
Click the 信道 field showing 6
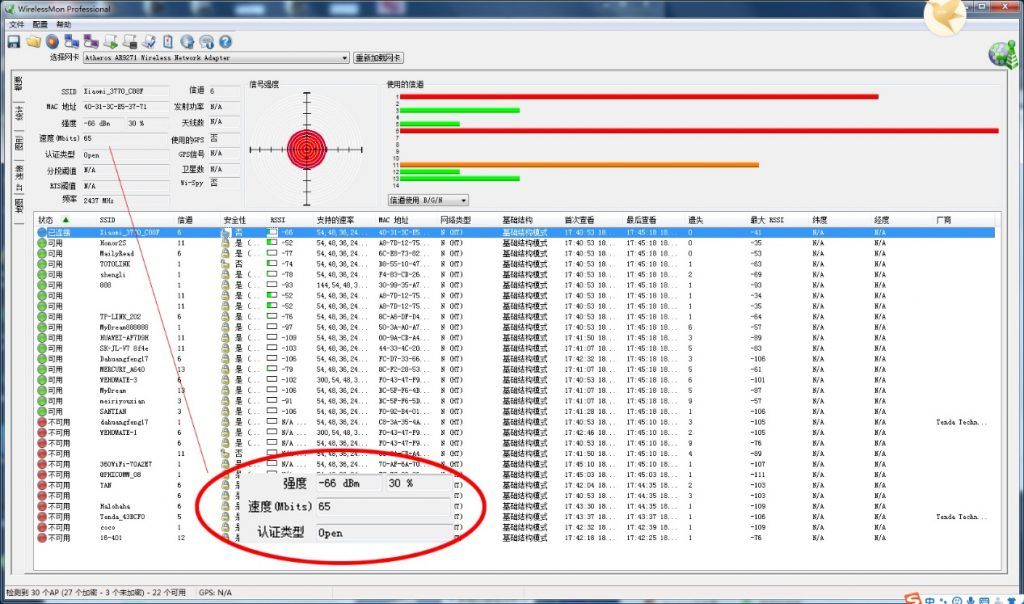pyautogui.click(x=224, y=91)
